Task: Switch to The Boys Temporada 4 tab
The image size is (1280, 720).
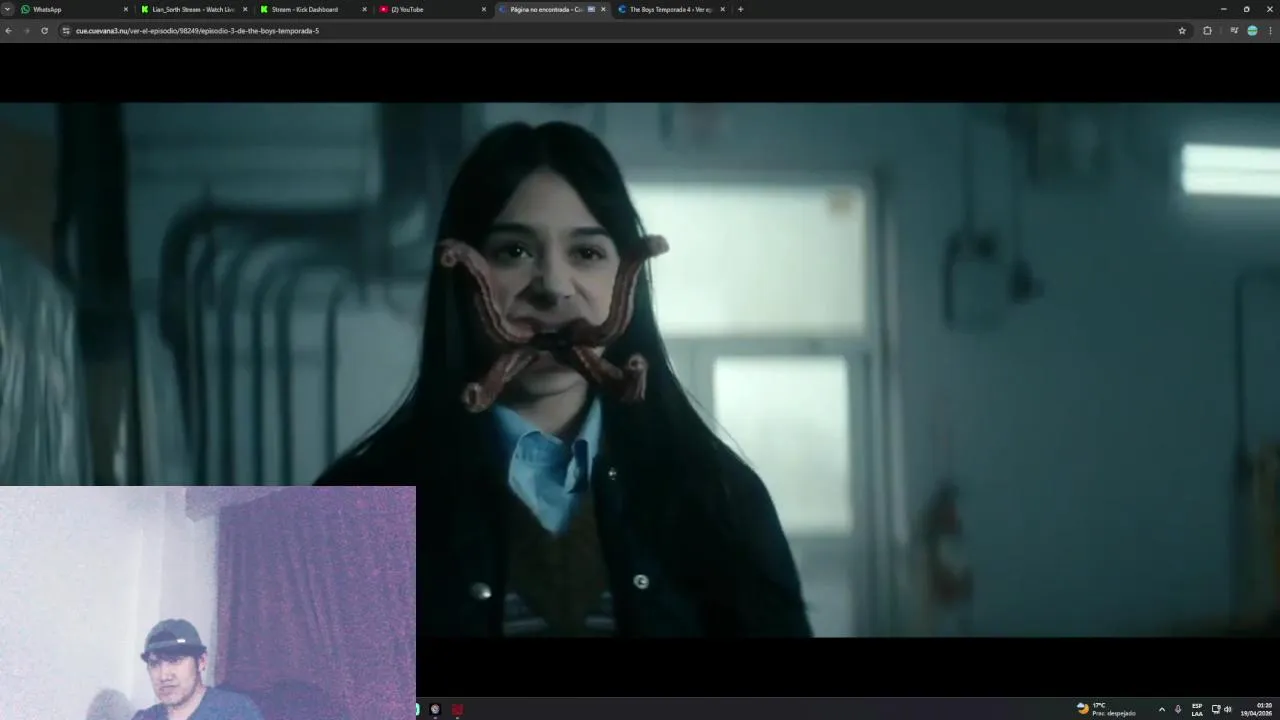Action: pos(670,9)
